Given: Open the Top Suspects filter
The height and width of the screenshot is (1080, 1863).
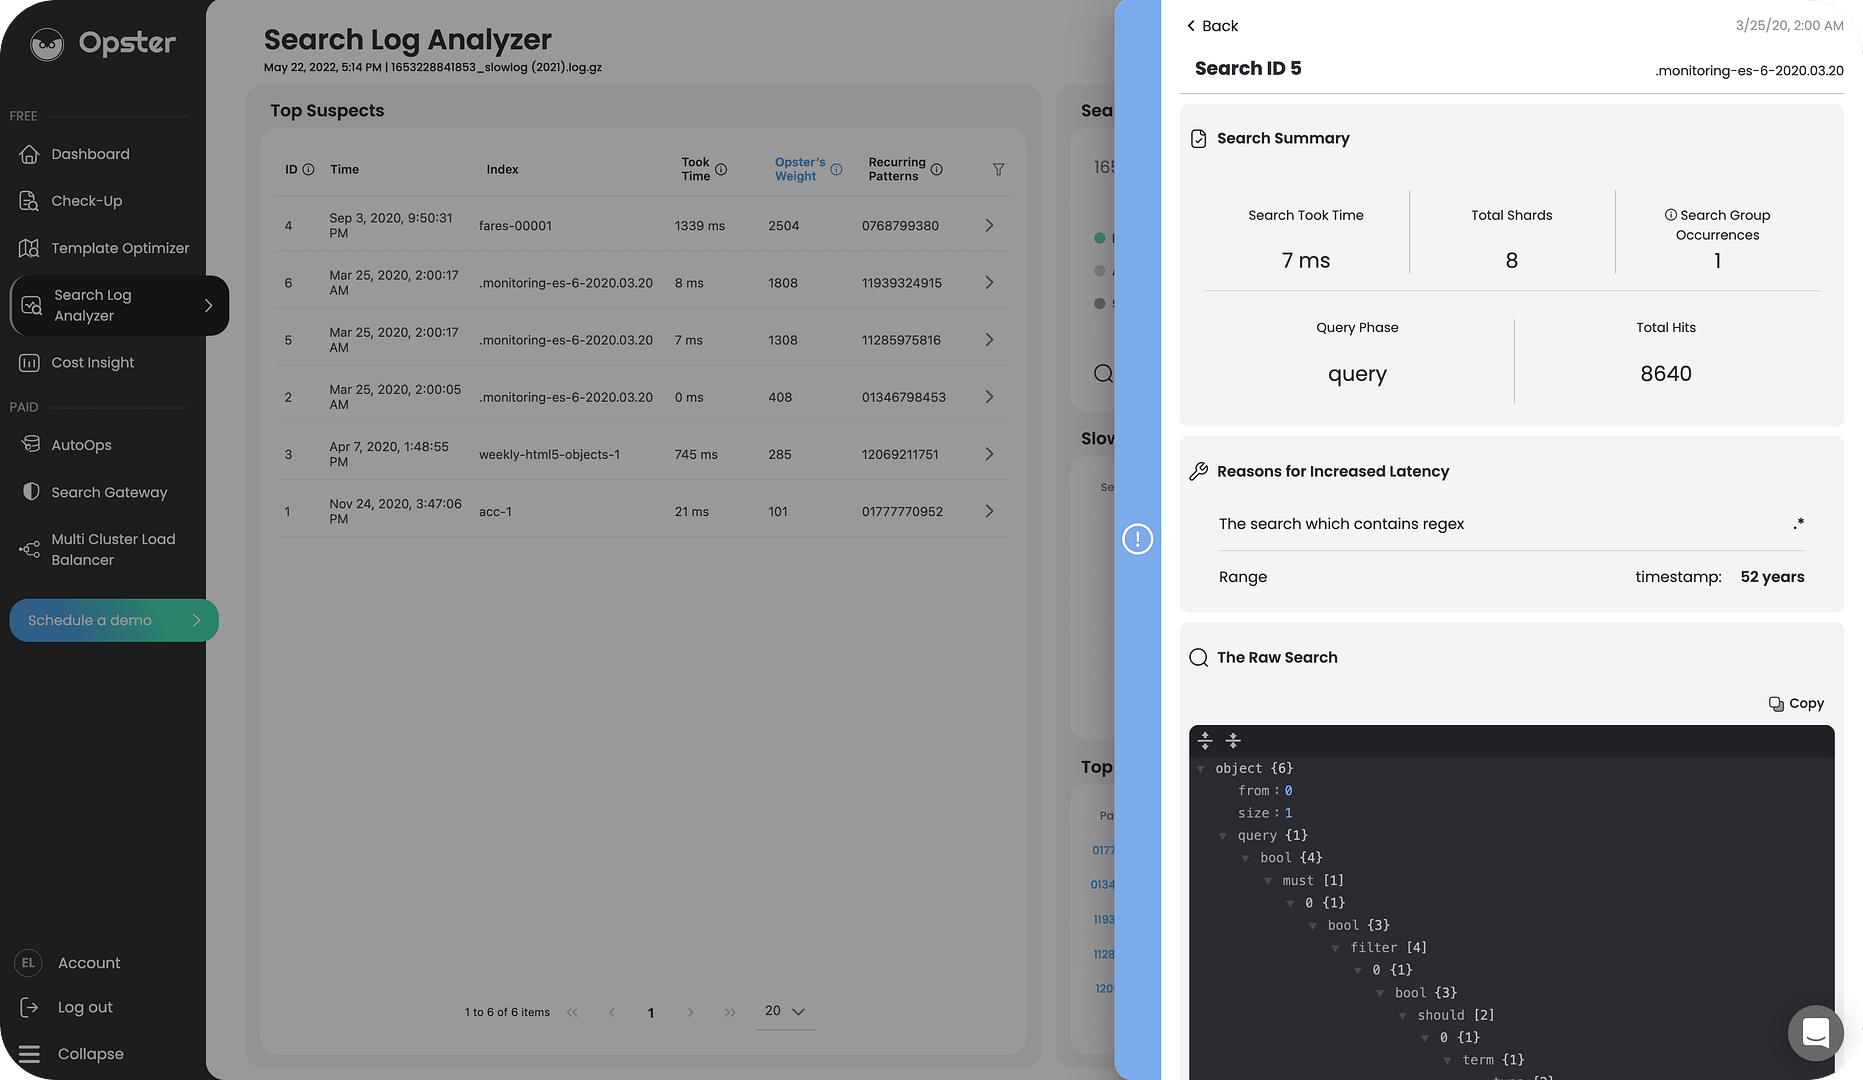Looking at the screenshot, I should point(998,169).
